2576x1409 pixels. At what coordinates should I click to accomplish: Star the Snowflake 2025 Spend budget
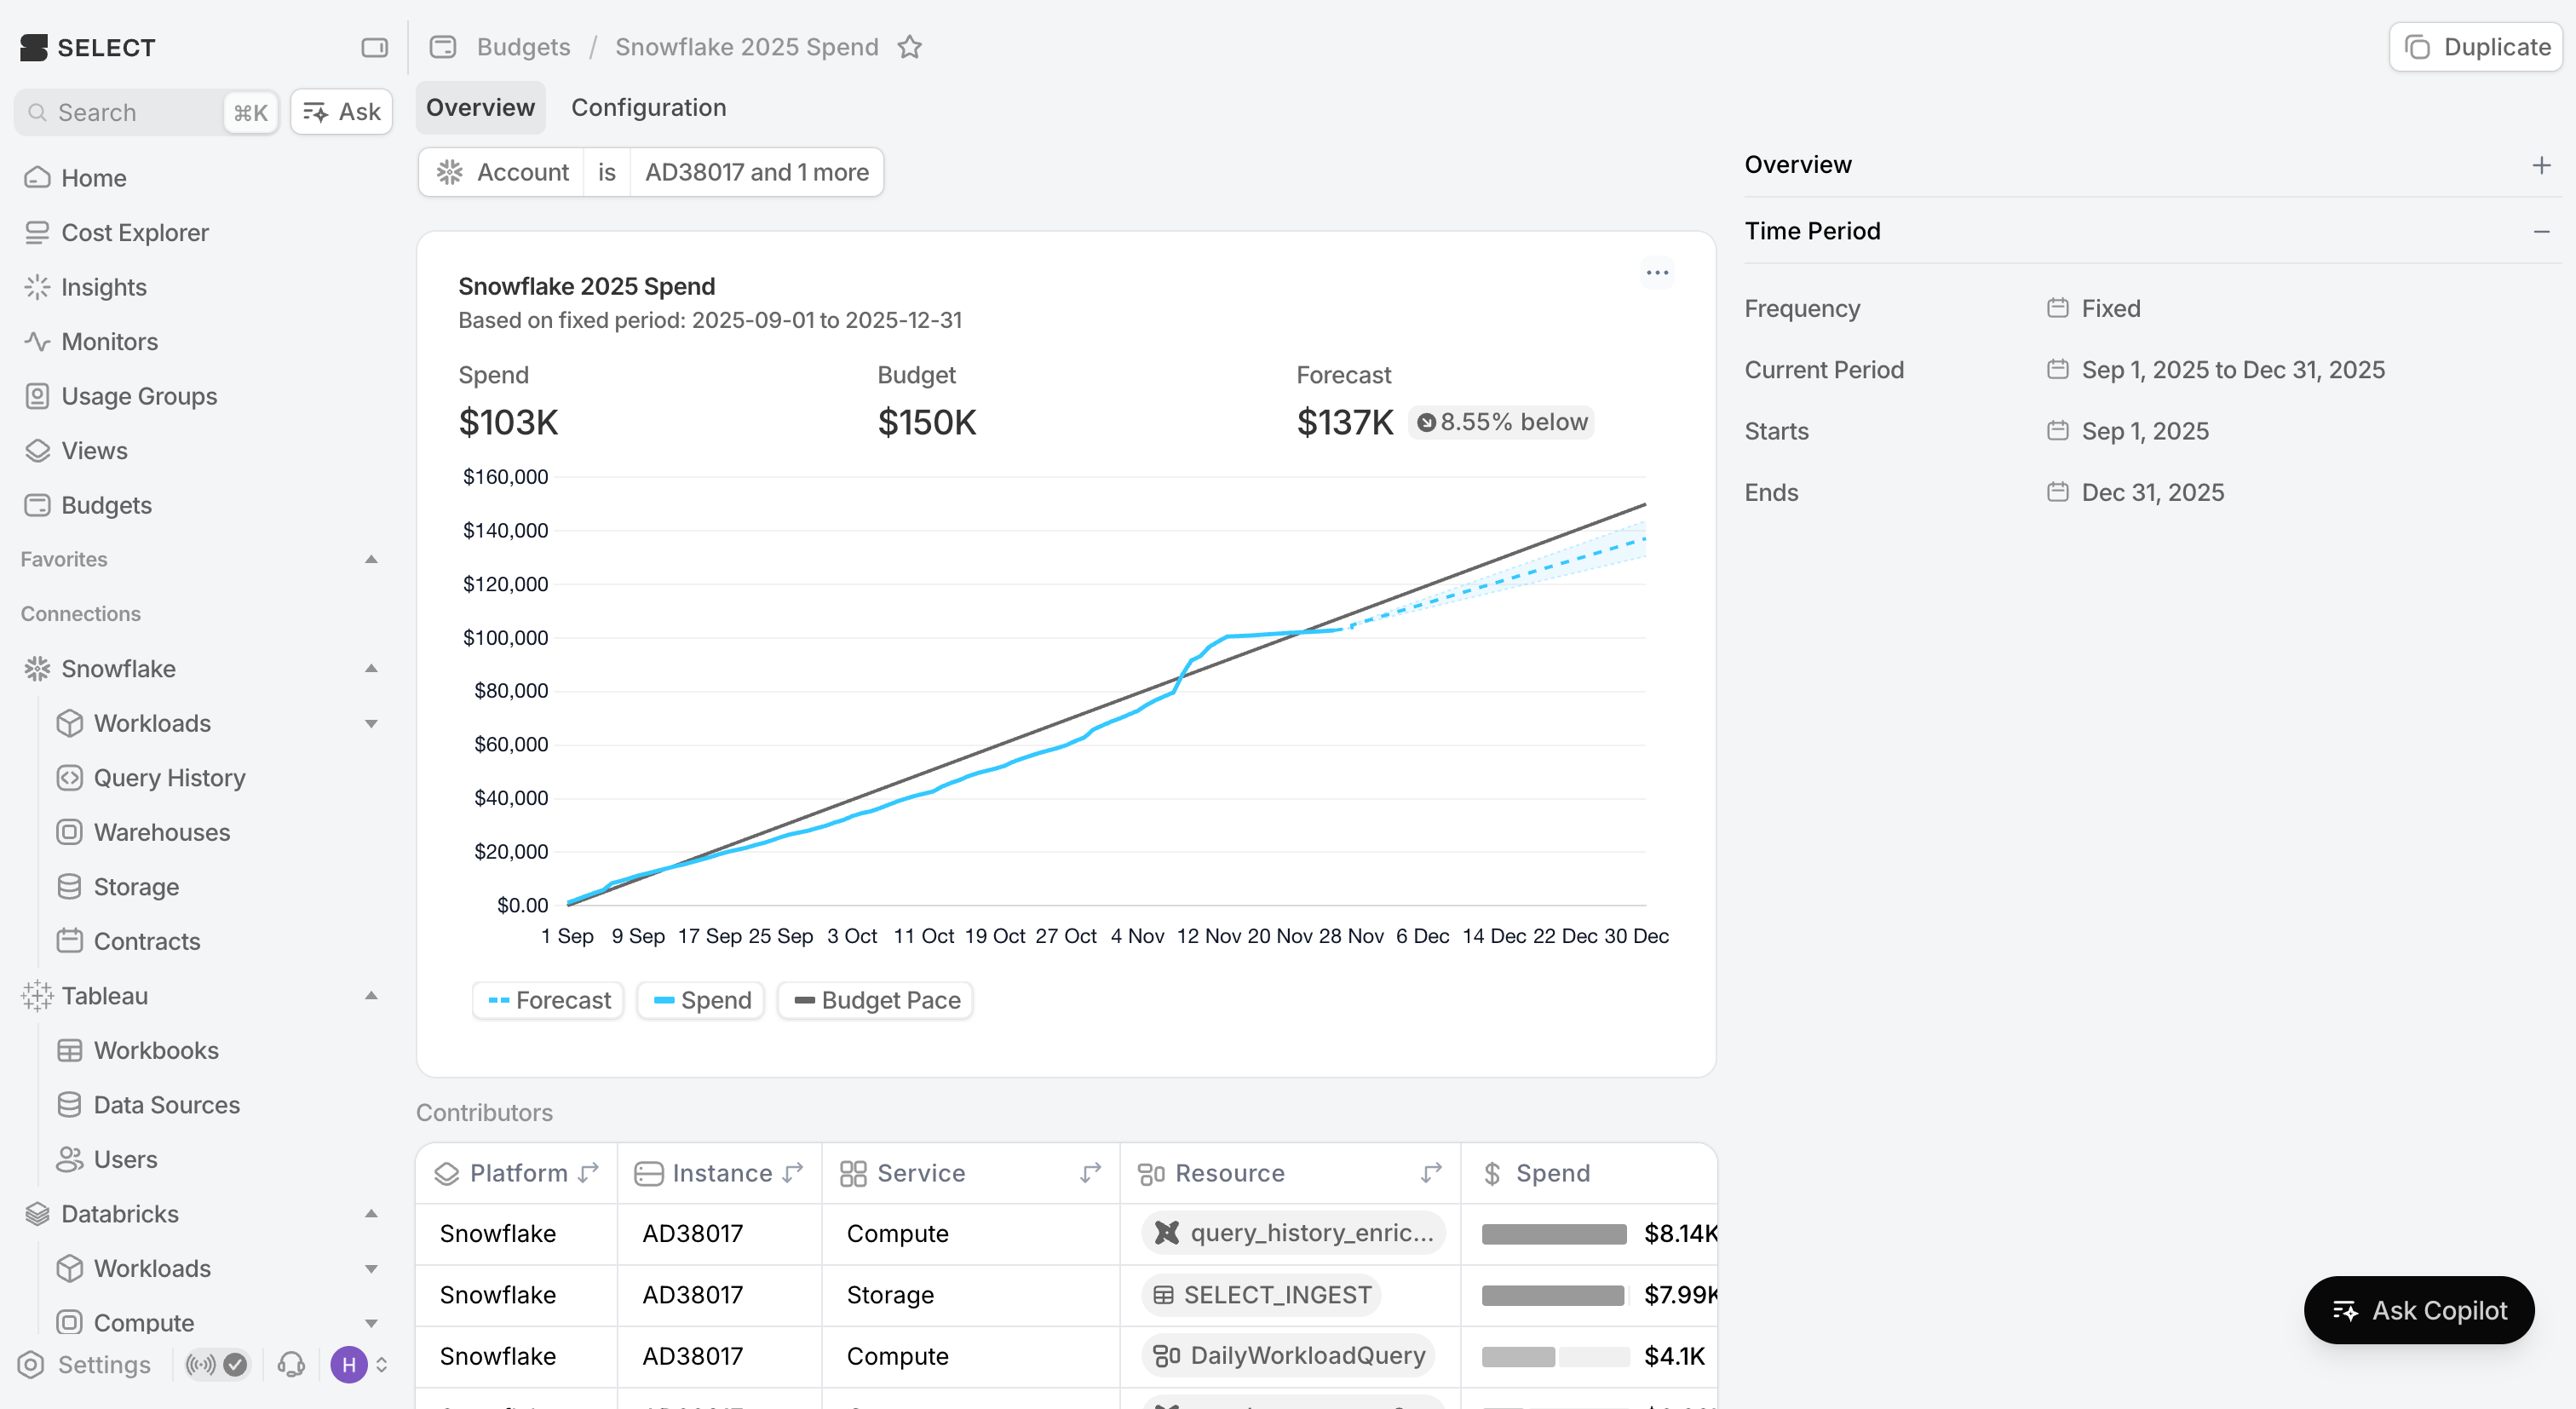coord(909,47)
